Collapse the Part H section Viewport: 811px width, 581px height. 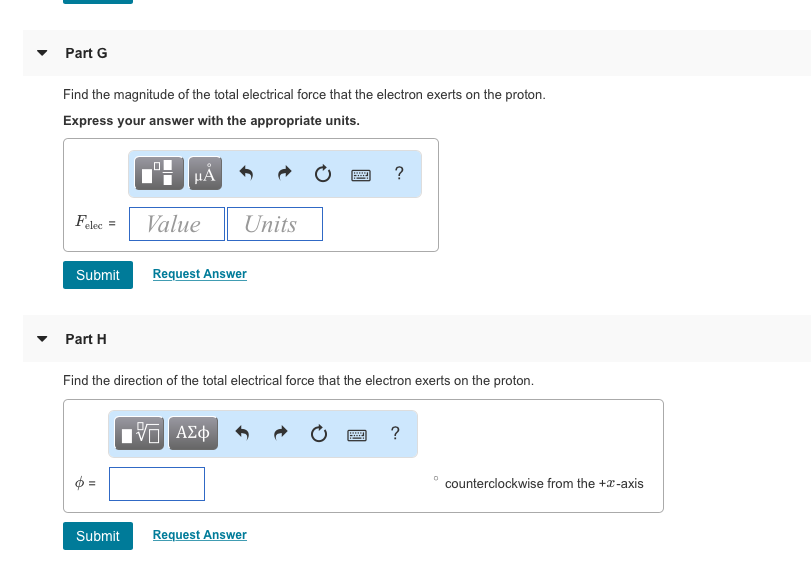[x=40, y=339]
